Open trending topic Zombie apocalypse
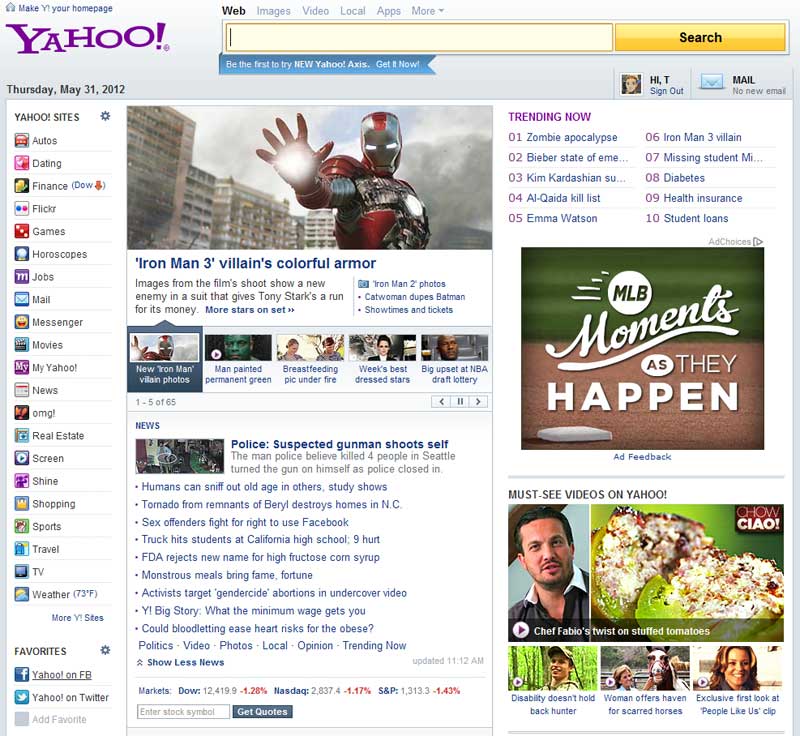Image resolution: width=800 pixels, height=736 pixels. pos(571,137)
